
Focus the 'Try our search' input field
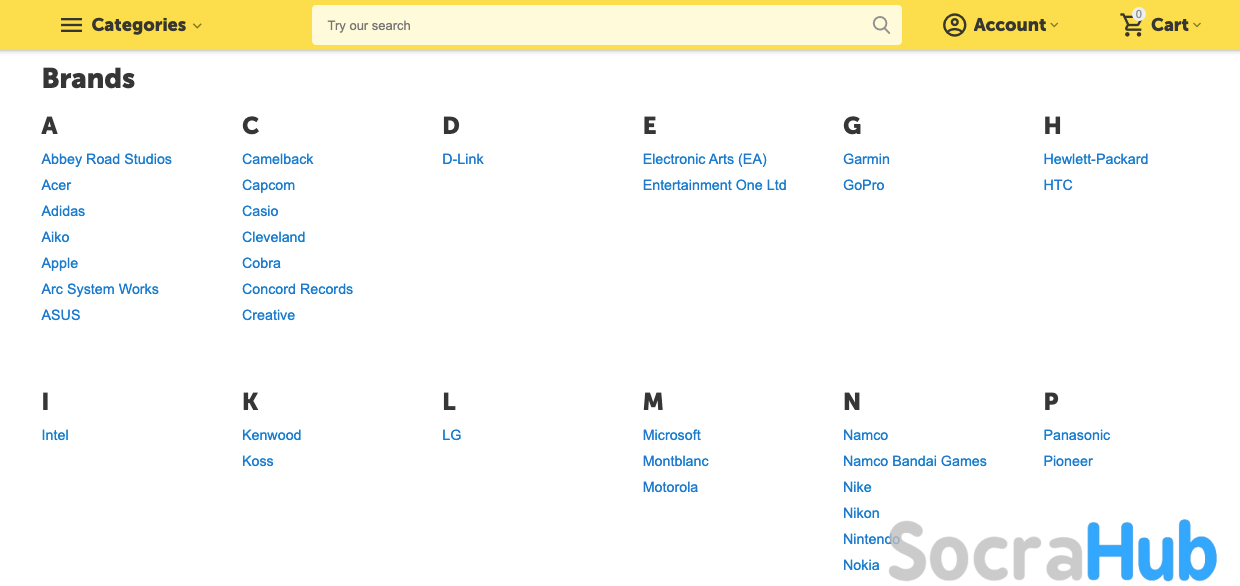point(607,25)
